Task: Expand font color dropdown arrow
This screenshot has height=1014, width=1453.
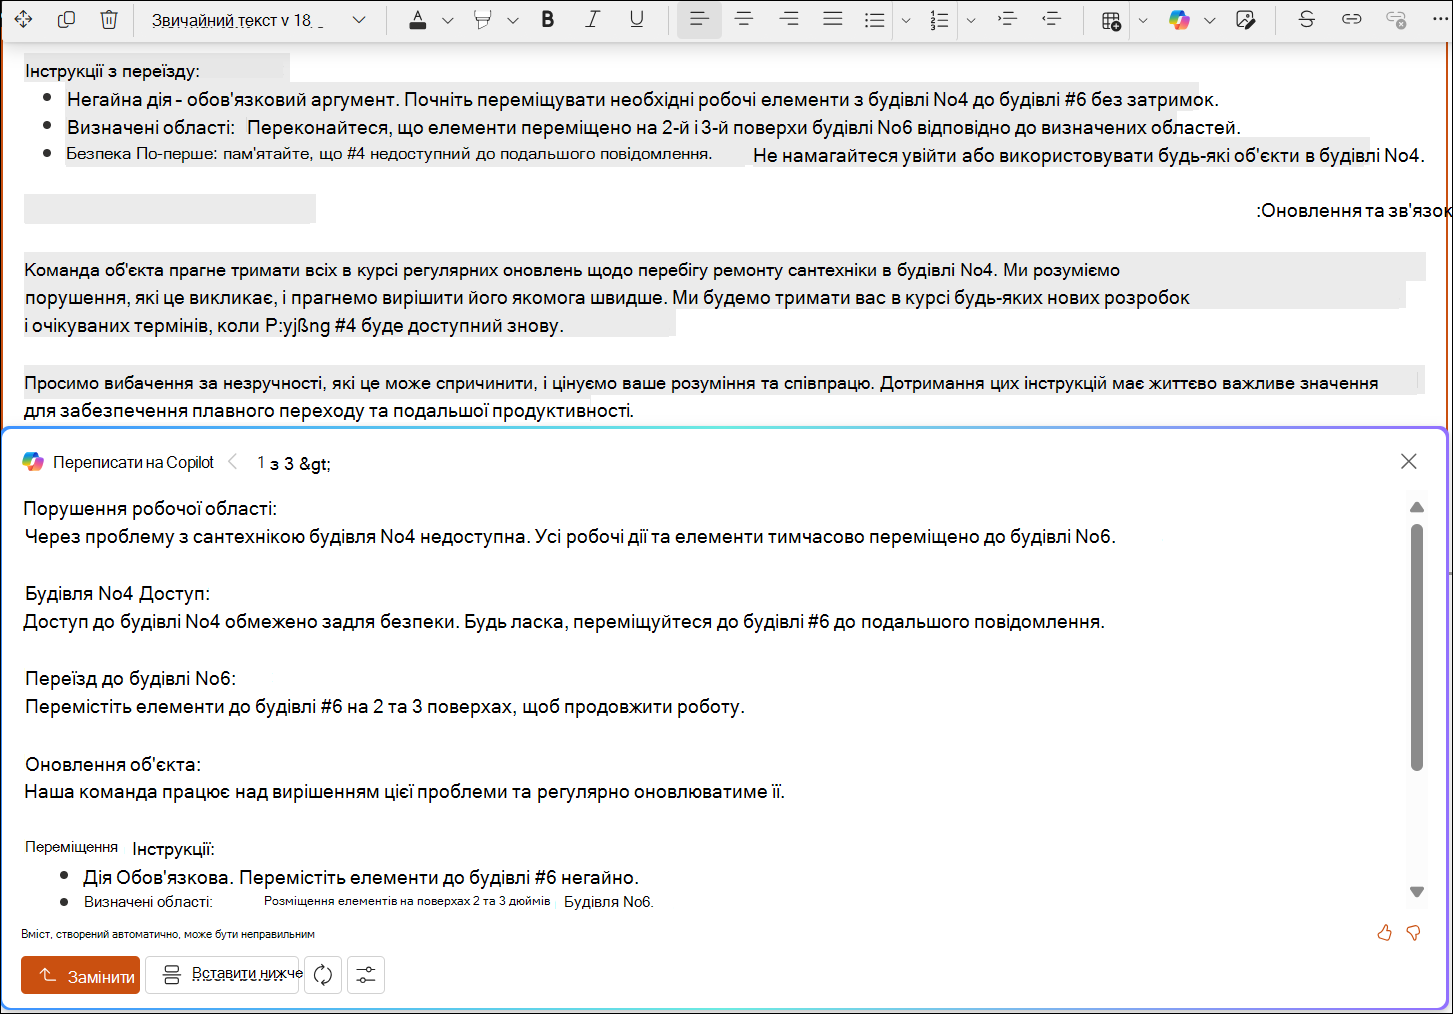Action: point(447,20)
